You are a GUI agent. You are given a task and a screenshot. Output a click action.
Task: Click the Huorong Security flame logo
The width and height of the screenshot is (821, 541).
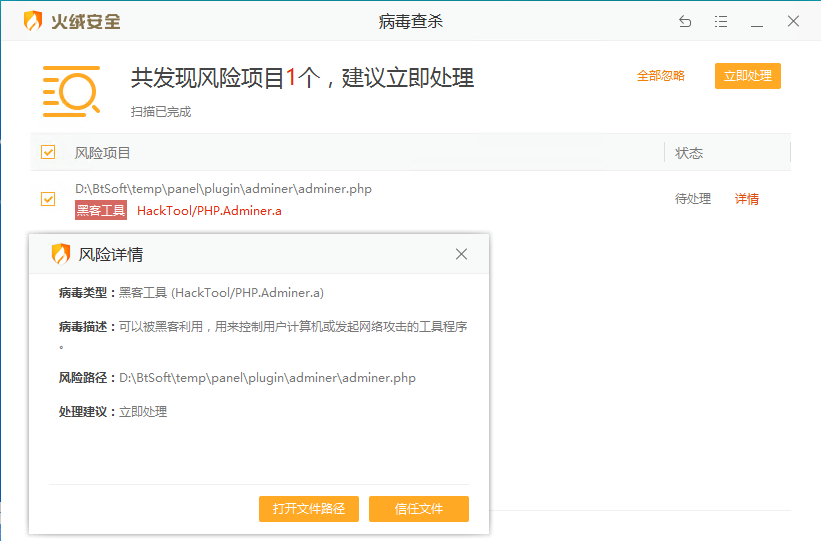tap(33, 21)
